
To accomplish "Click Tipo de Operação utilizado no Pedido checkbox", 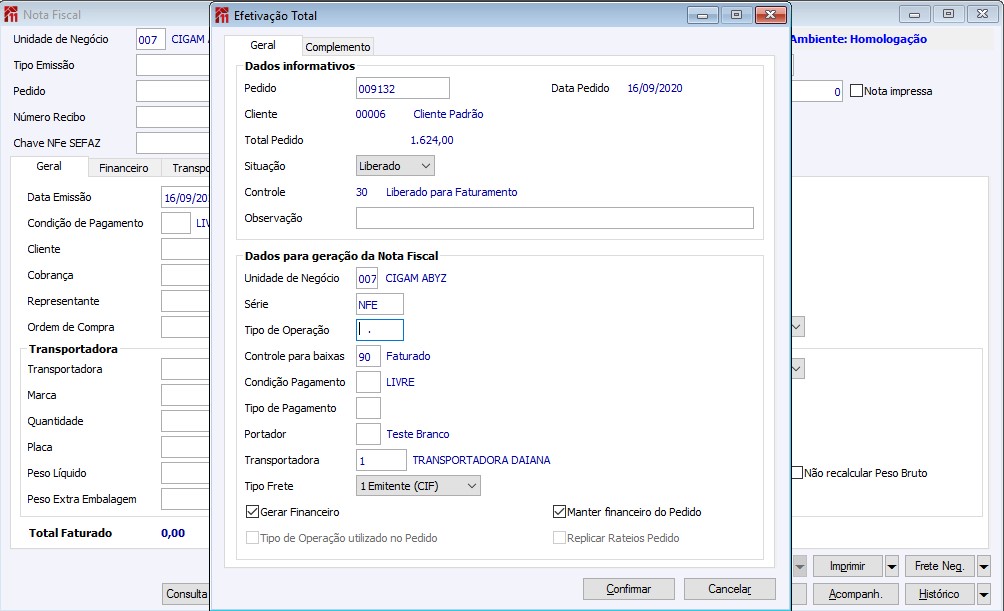I will [252, 537].
